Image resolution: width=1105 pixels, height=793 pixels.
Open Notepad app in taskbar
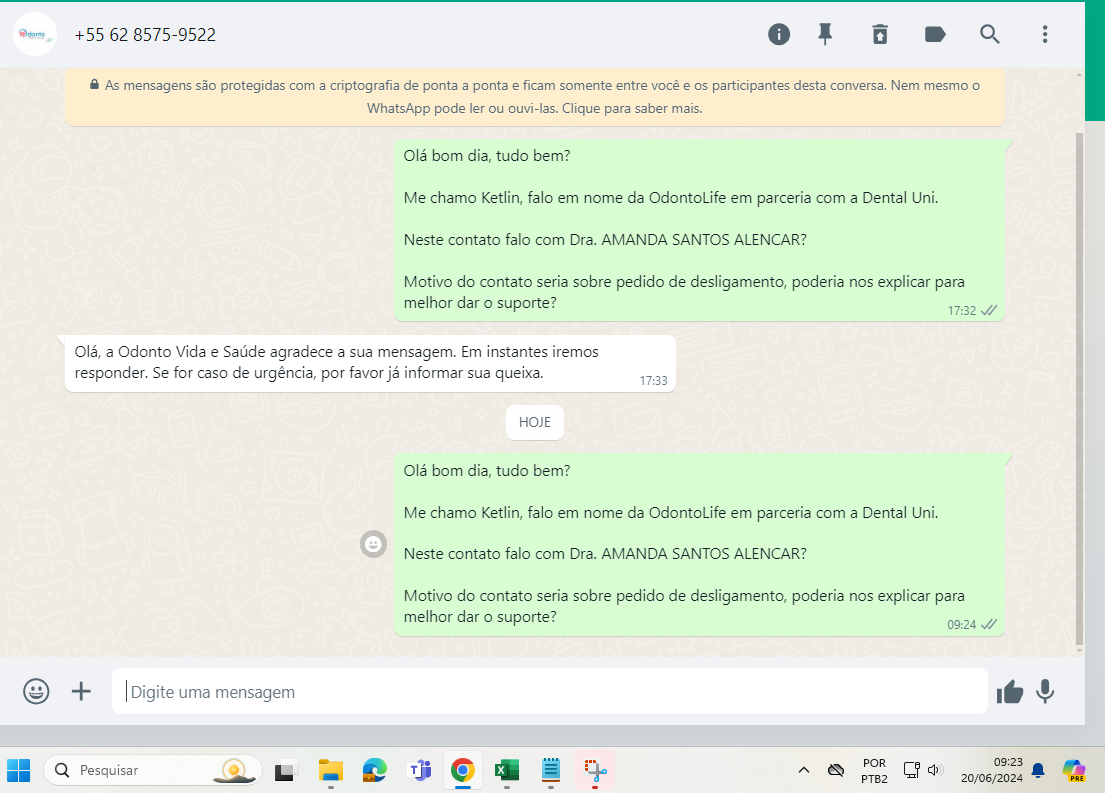550,770
